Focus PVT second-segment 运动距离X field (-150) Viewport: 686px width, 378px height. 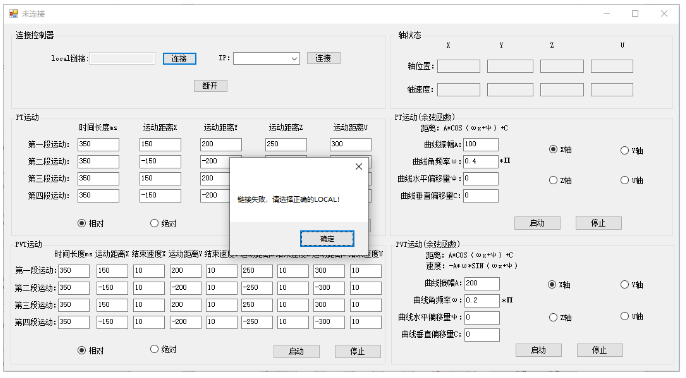click(x=112, y=288)
